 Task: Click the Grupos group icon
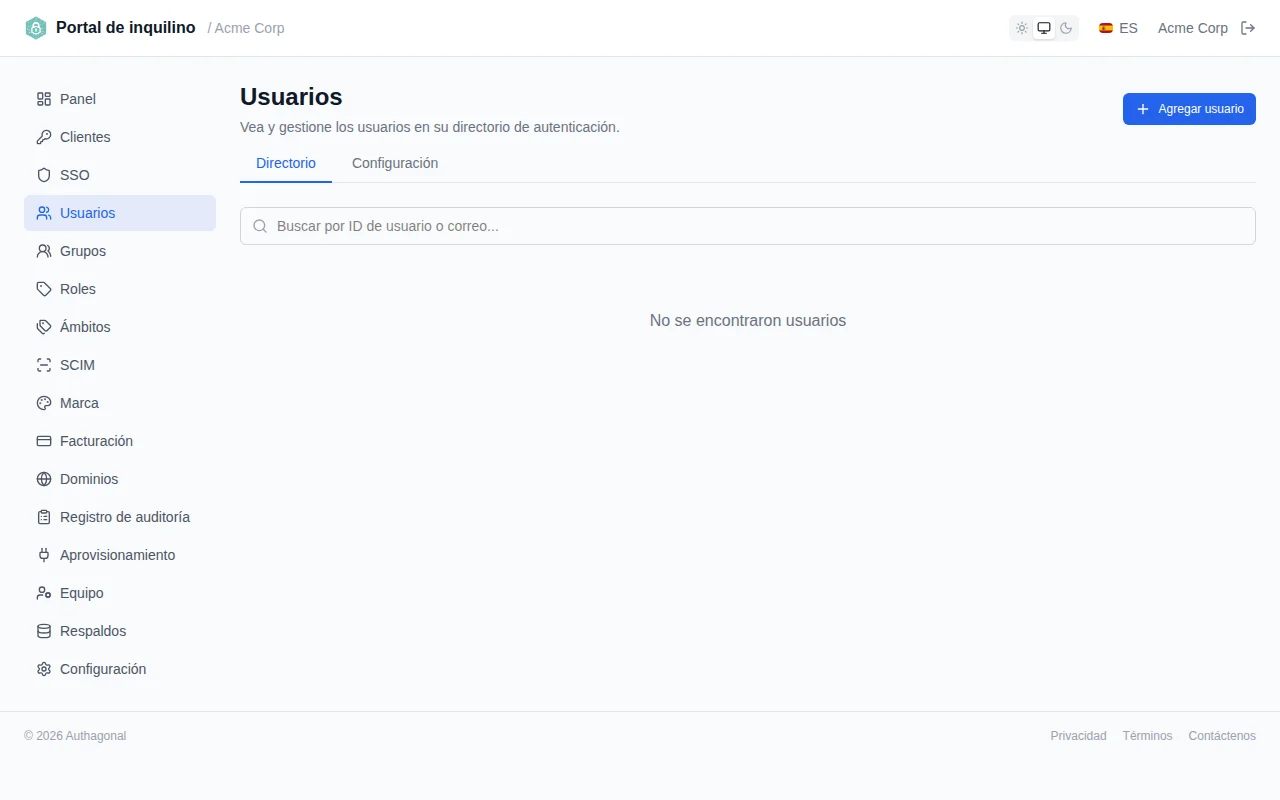(x=44, y=251)
